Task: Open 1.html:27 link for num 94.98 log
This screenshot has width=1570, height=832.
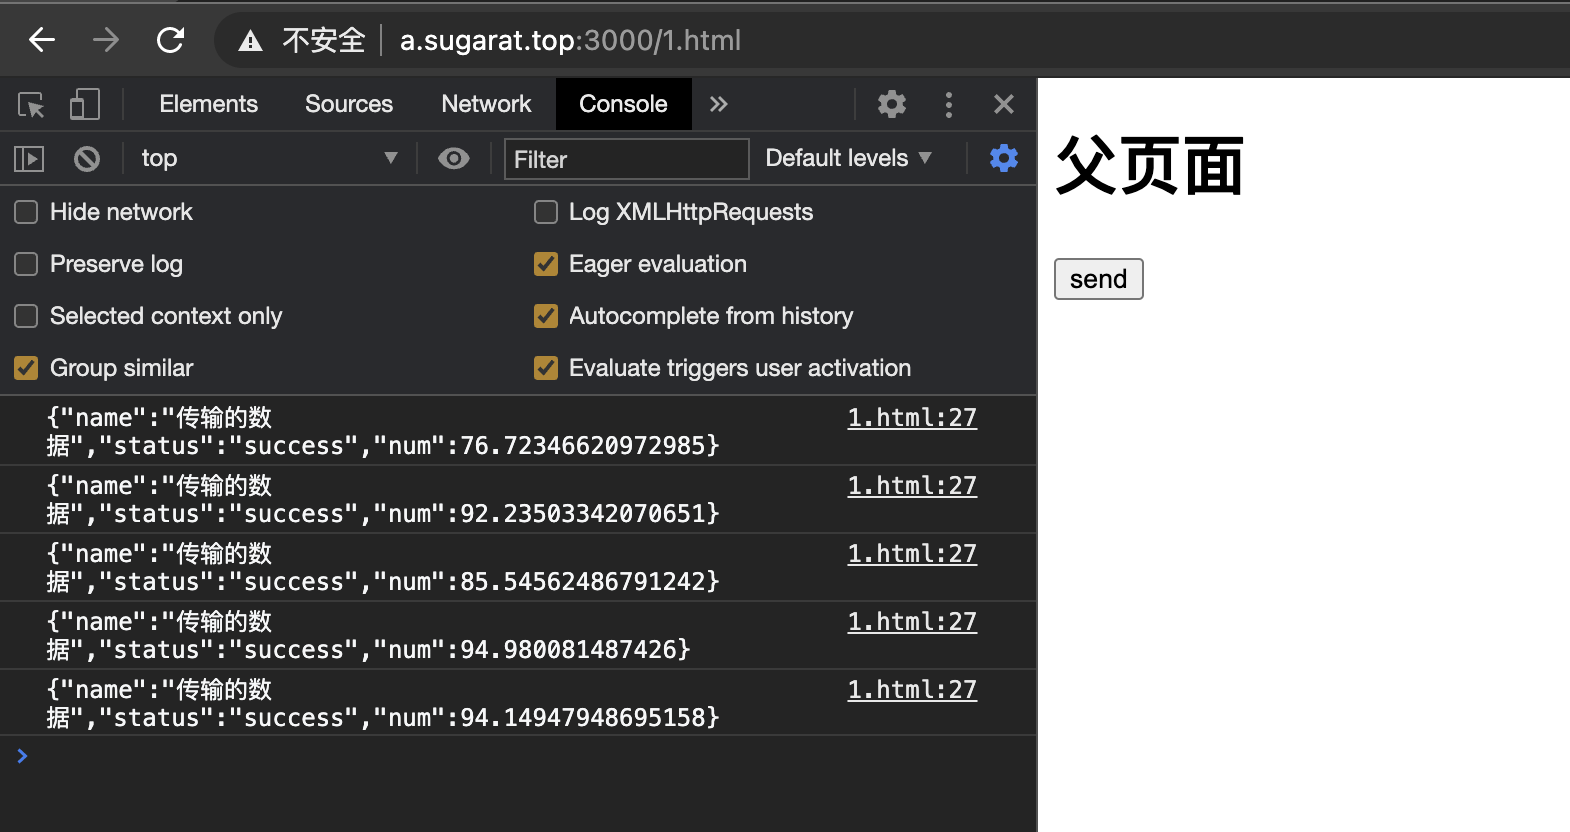Action: click(912, 622)
